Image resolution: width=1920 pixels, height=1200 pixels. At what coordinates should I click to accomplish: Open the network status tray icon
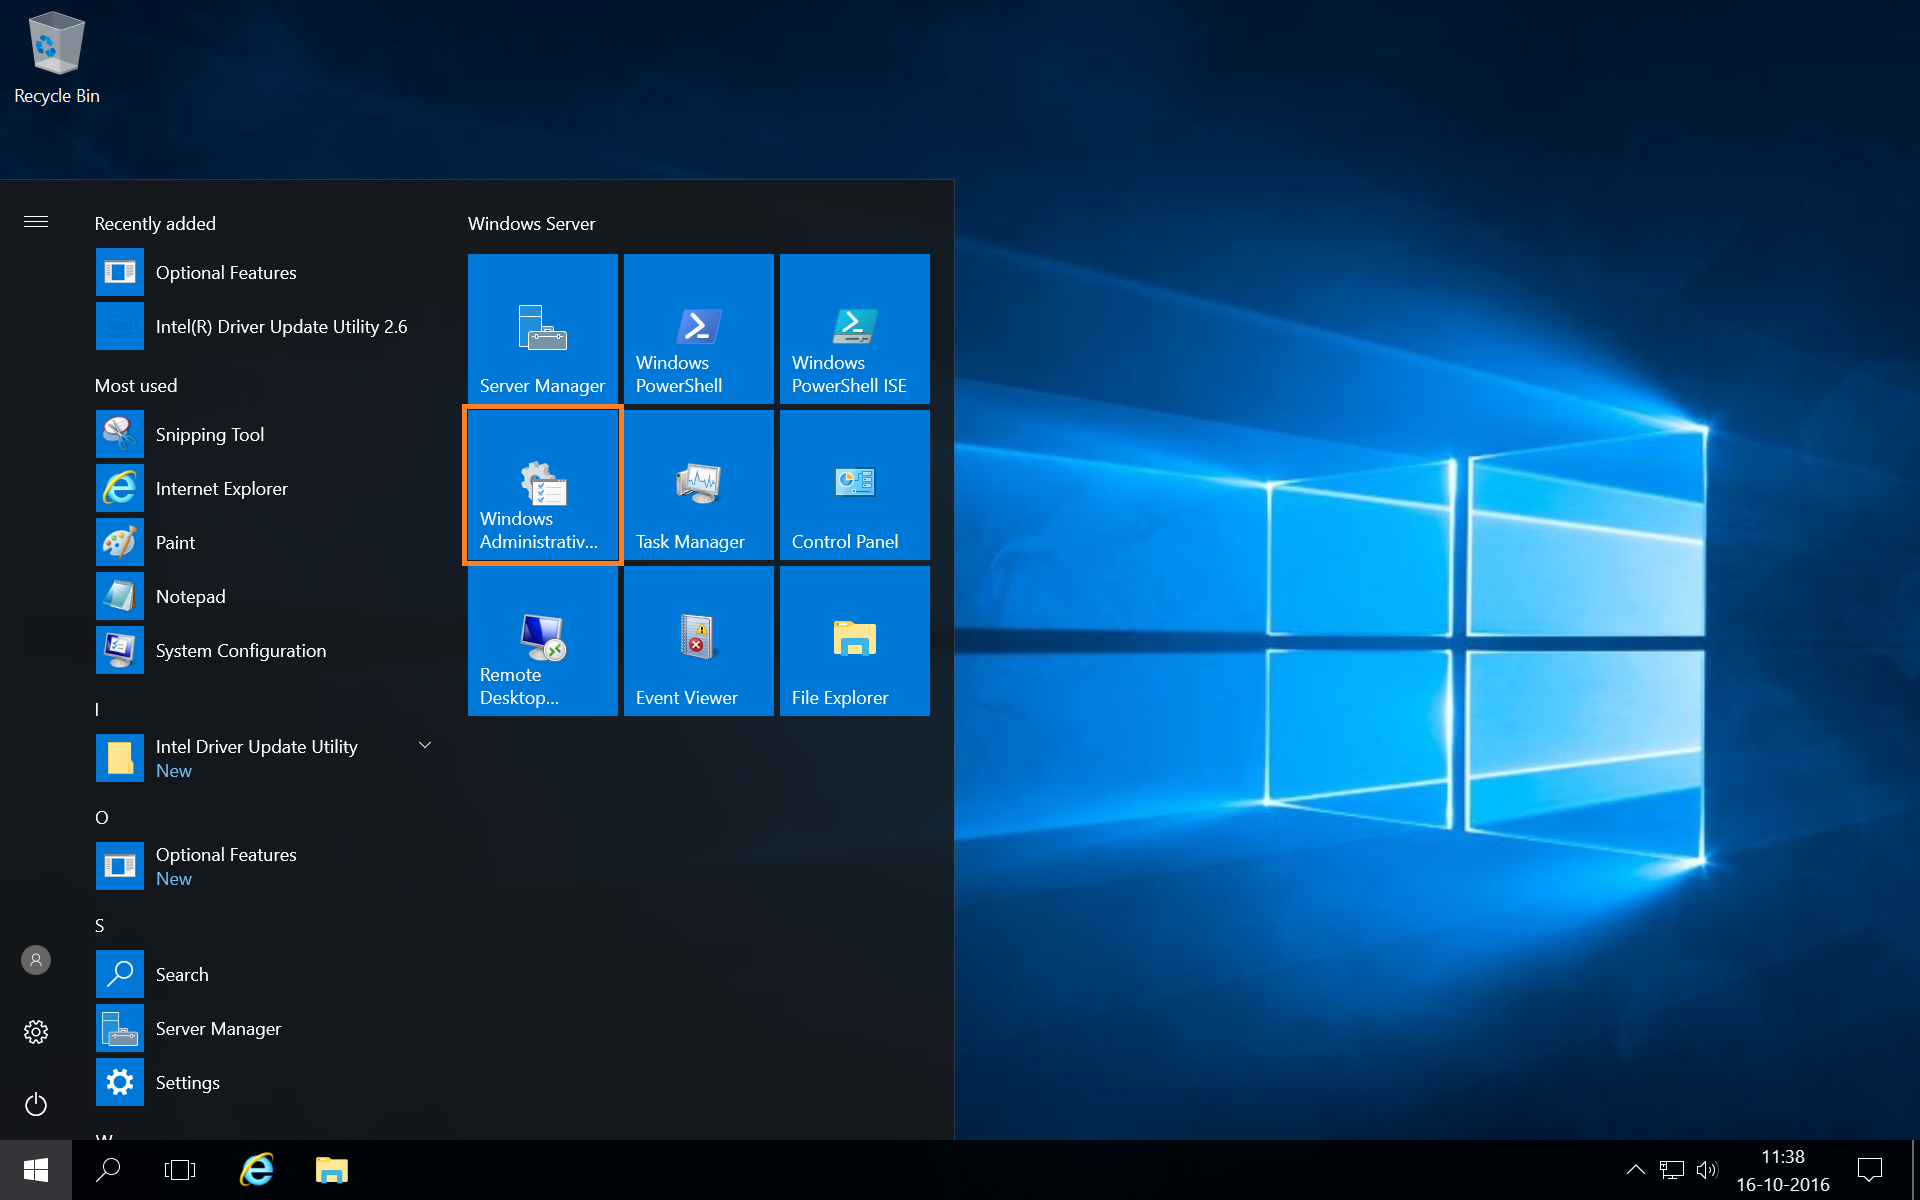coord(1671,1170)
